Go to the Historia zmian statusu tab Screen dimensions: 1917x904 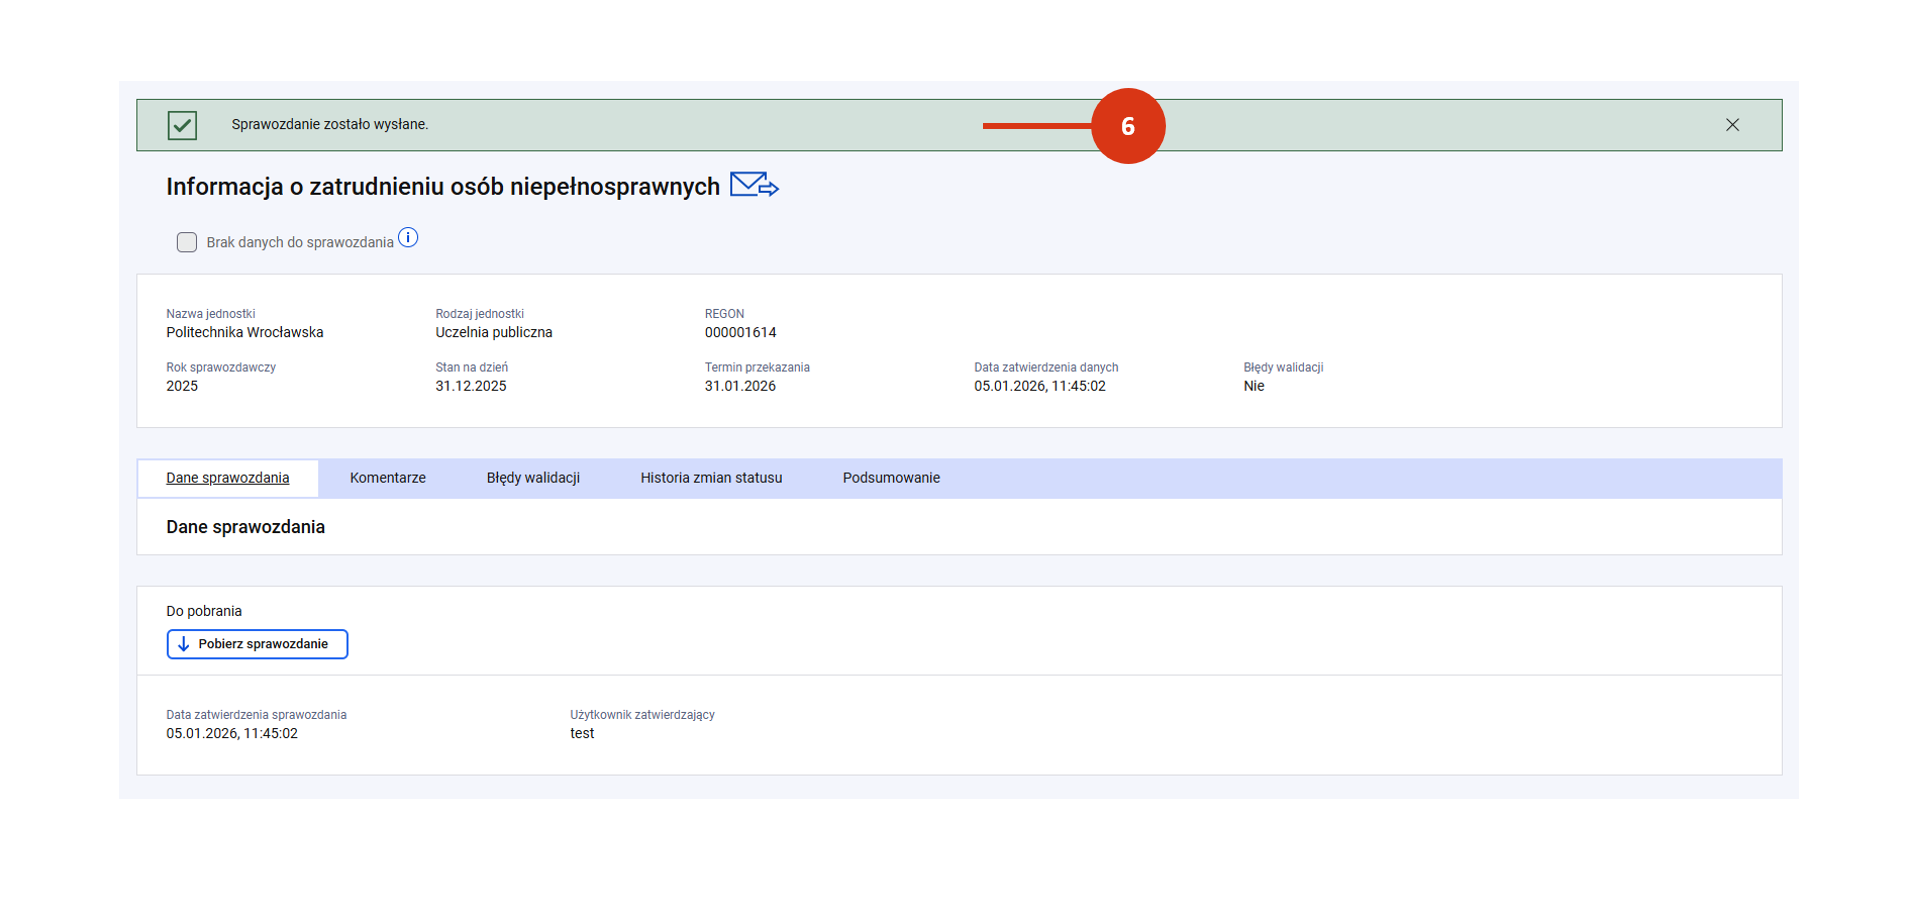point(711,478)
